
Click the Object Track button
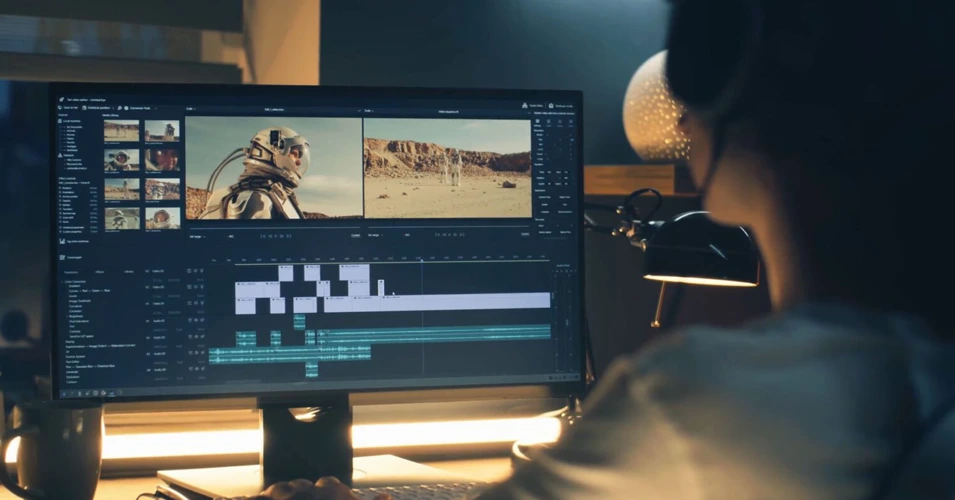tap(565, 197)
